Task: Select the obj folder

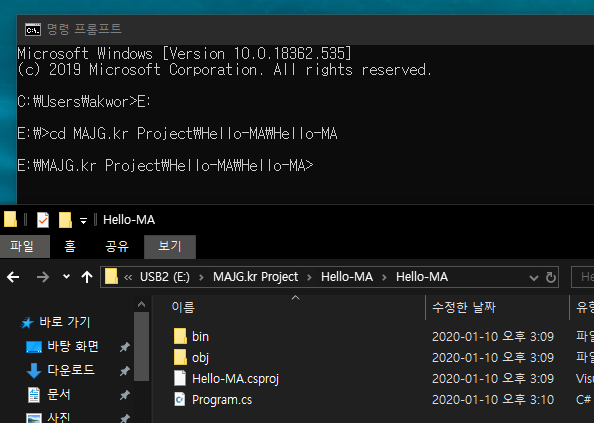Action: (x=200, y=357)
